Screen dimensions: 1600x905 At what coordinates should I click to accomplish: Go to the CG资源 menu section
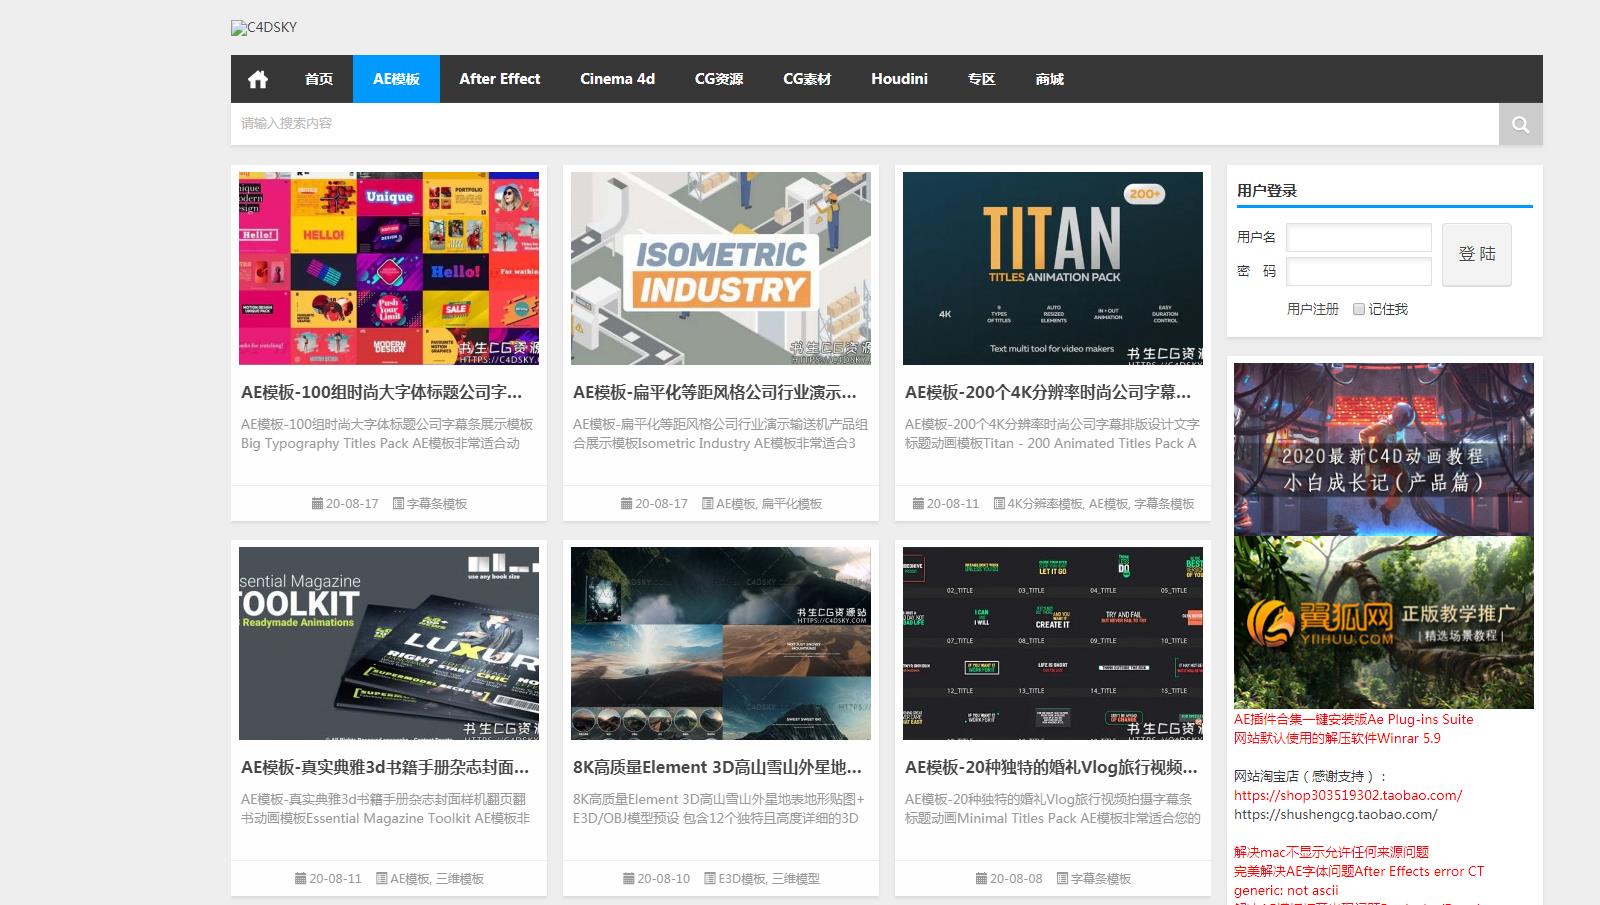coord(718,79)
